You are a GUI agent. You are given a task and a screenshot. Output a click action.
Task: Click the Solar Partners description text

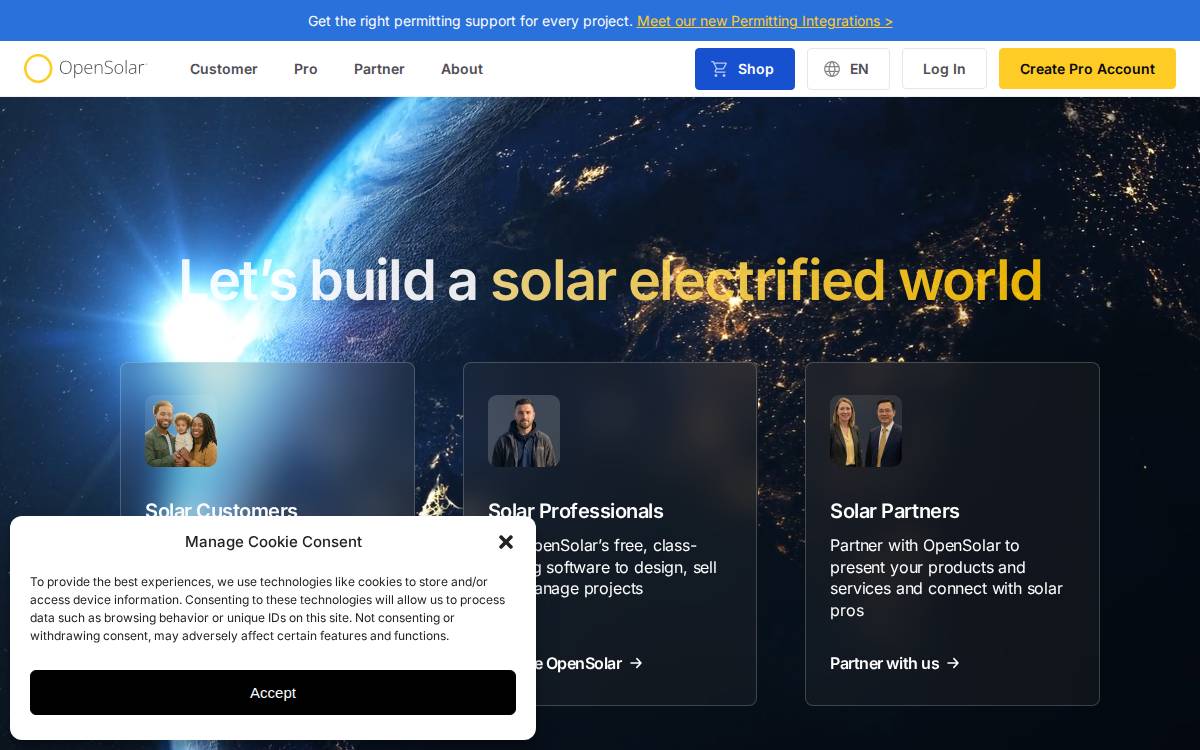click(x=946, y=578)
